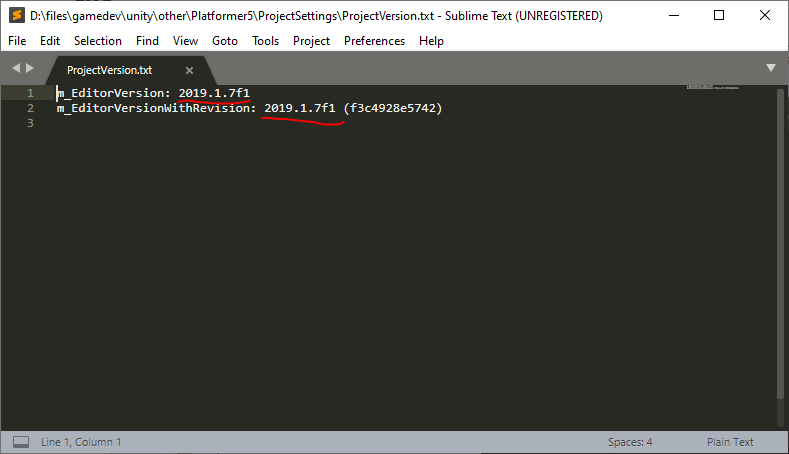Open the Help menu
Image resolution: width=789 pixels, height=454 pixels.
tap(431, 41)
